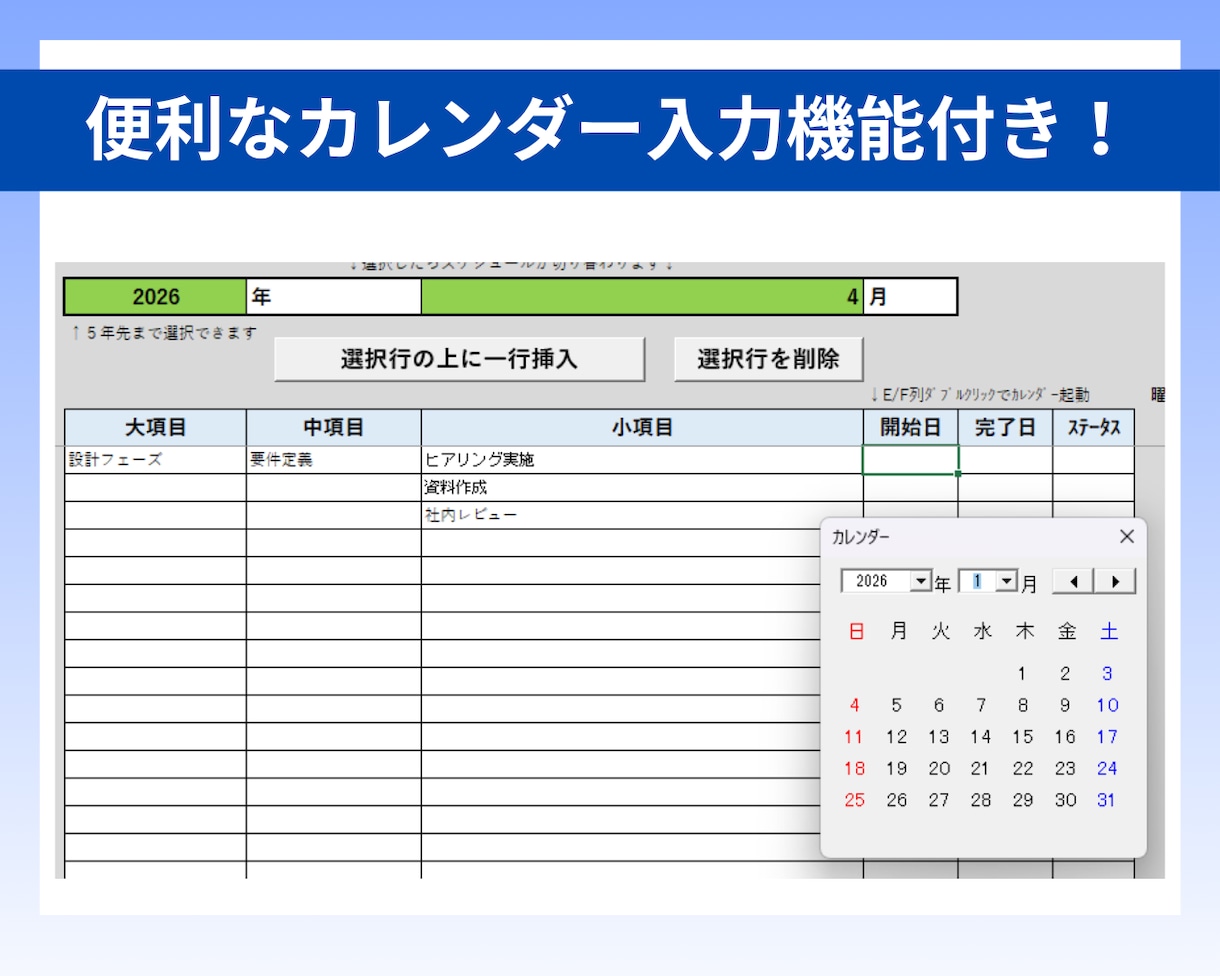Click the 完了日 column header
The image size is (1220, 976).
point(1005,428)
